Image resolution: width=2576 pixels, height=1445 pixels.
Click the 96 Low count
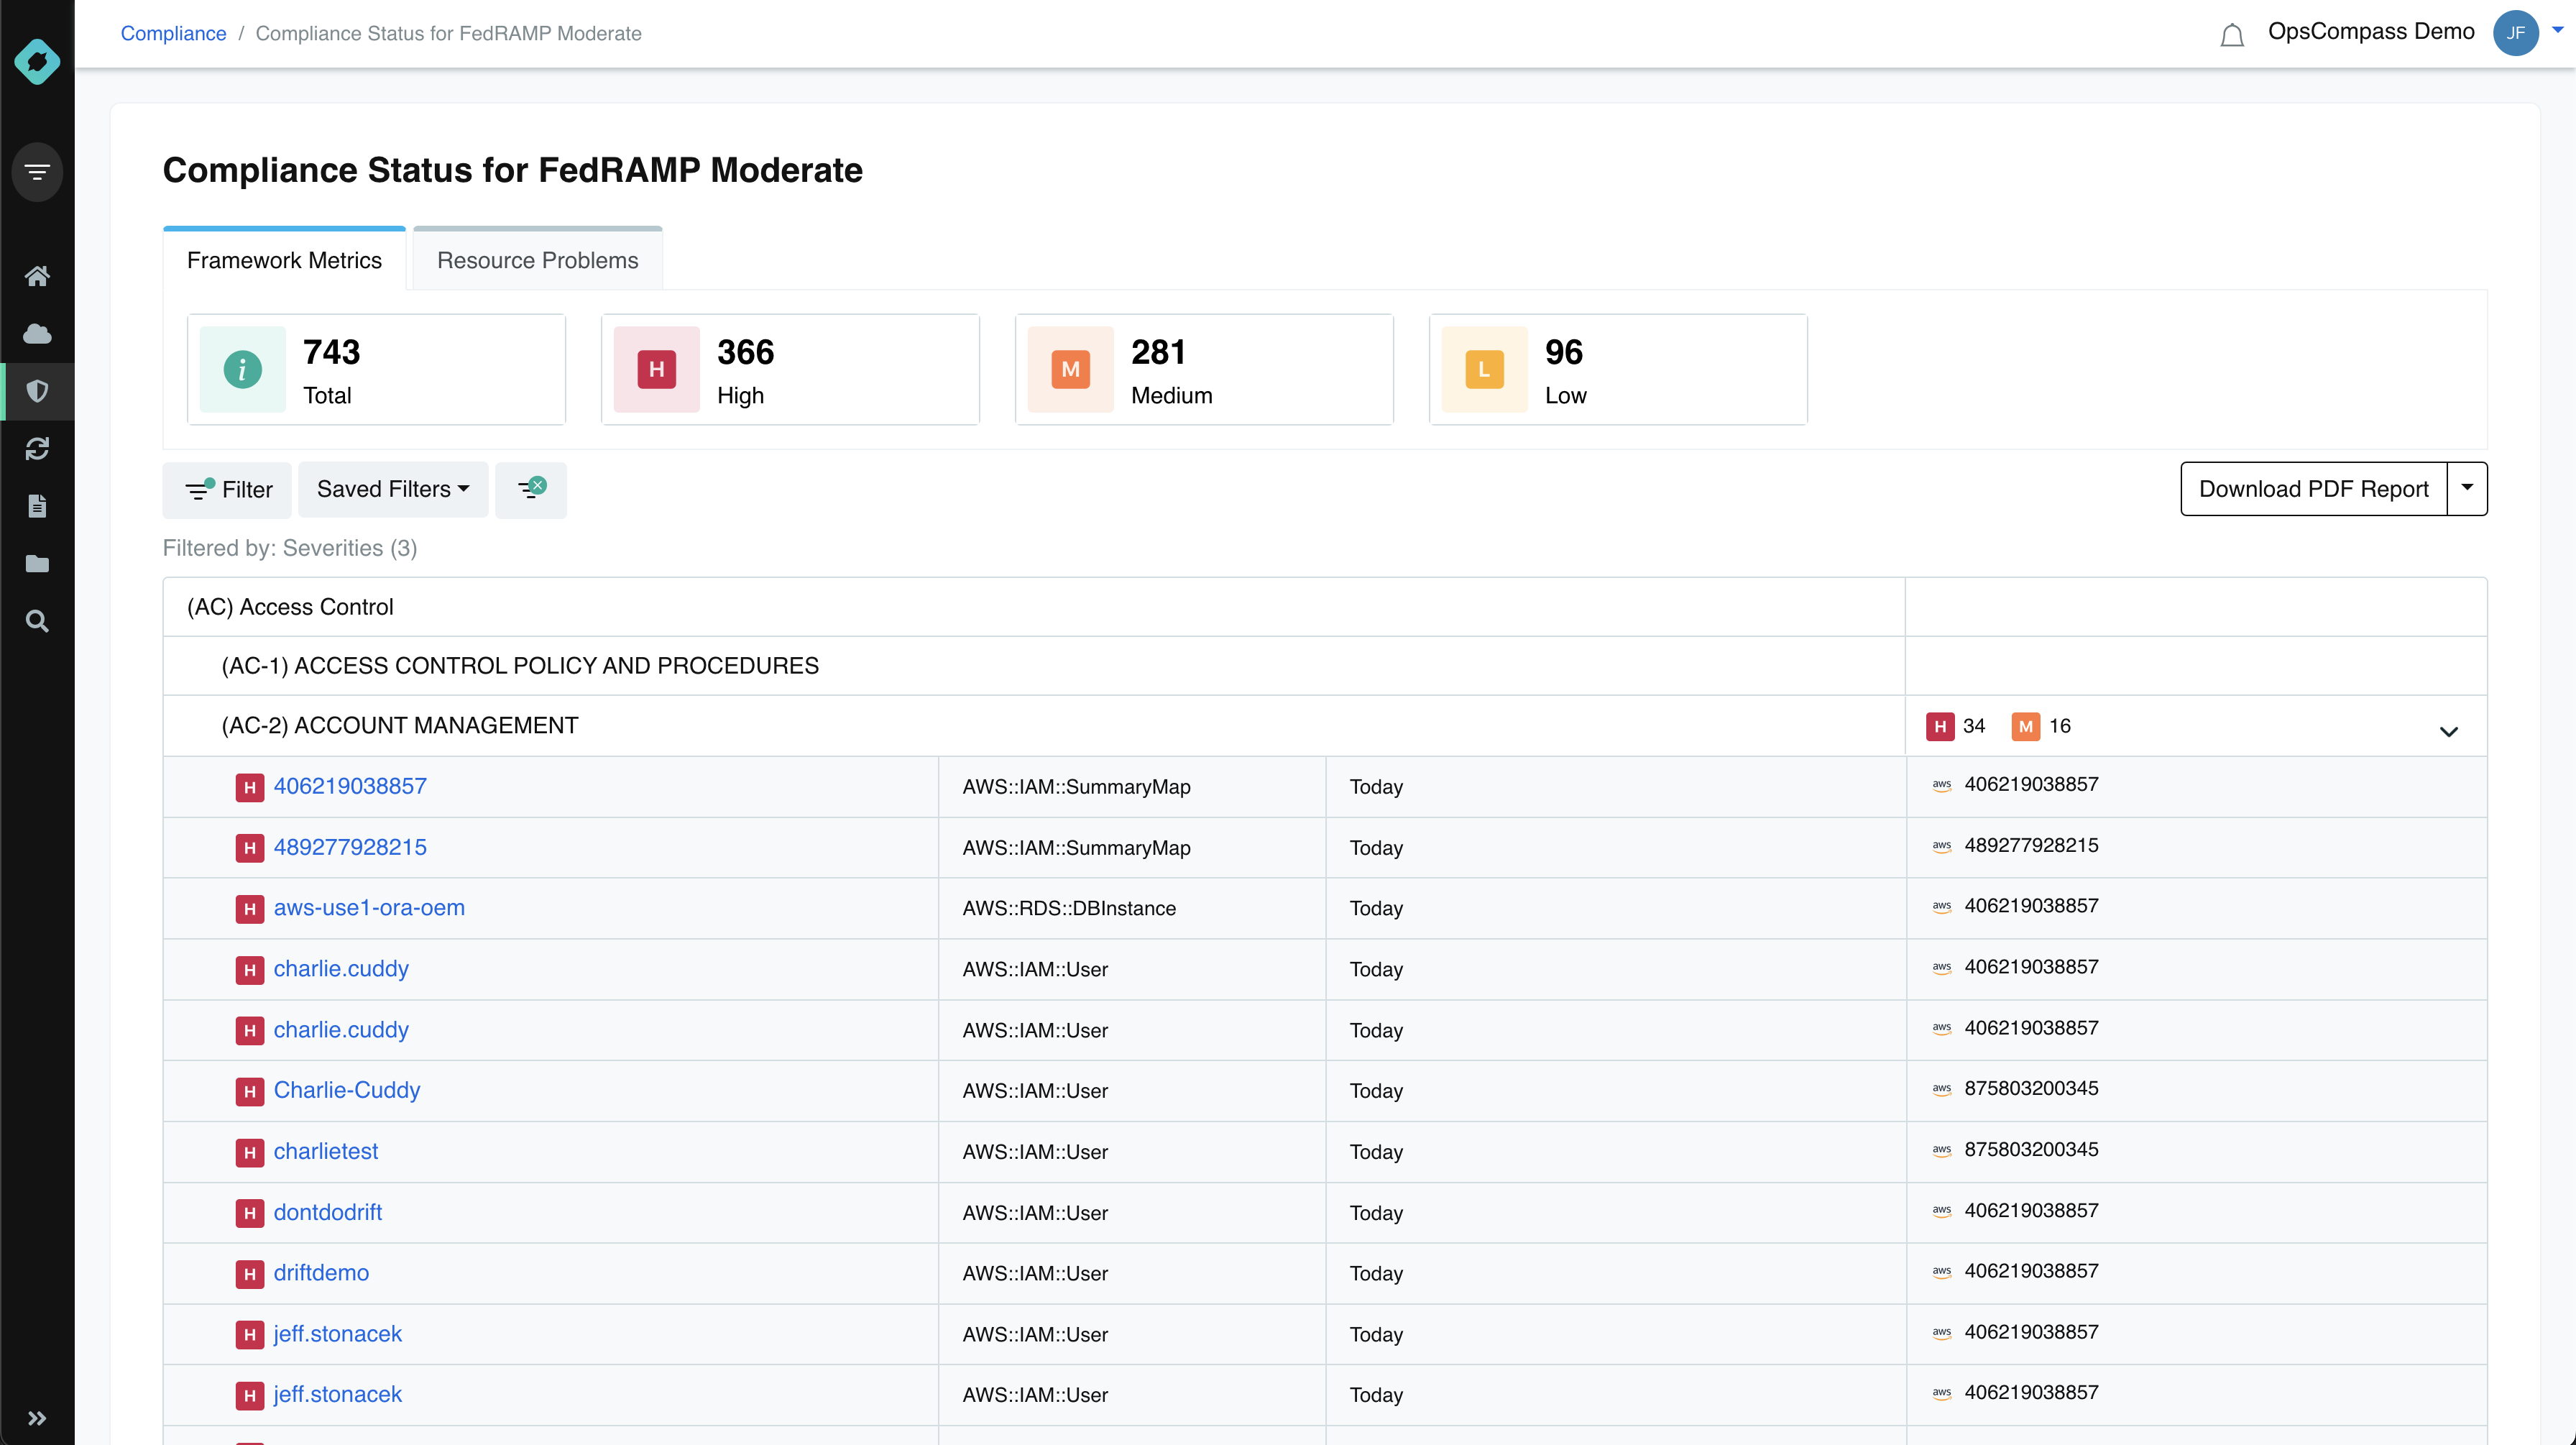tap(1564, 352)
